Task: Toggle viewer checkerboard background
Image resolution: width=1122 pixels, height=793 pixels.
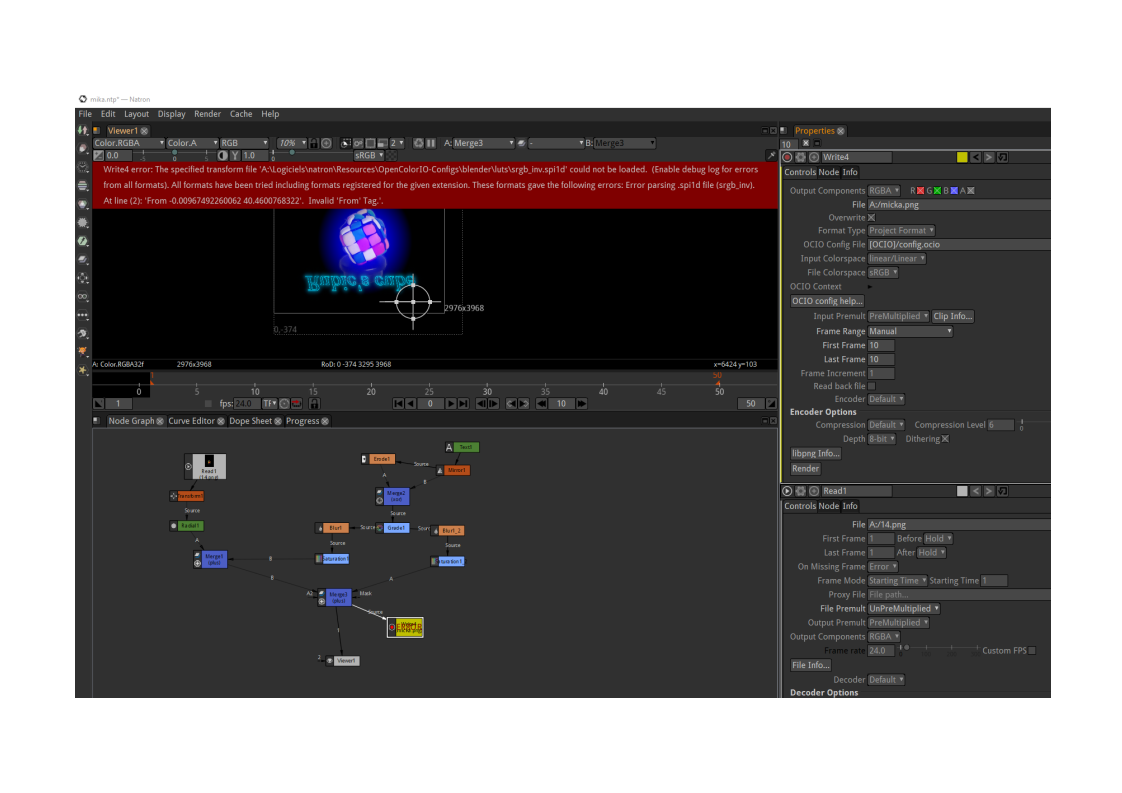Action: click(x=392, y=155)
